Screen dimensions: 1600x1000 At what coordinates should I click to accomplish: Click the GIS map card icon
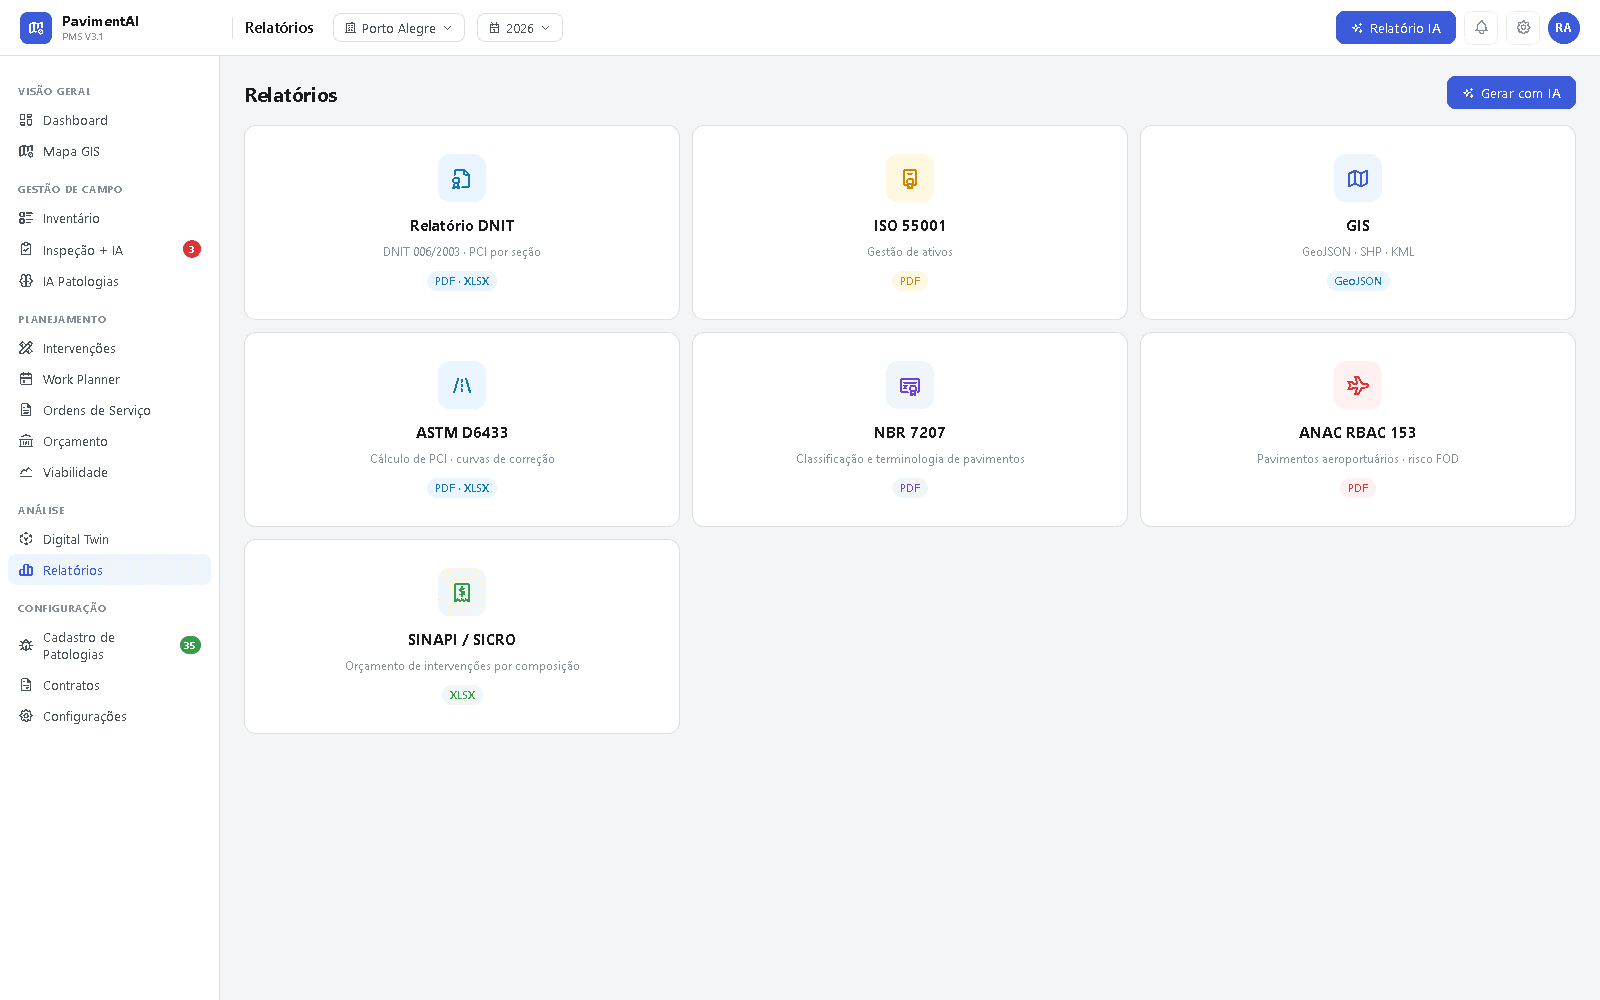click(1358, 178)
